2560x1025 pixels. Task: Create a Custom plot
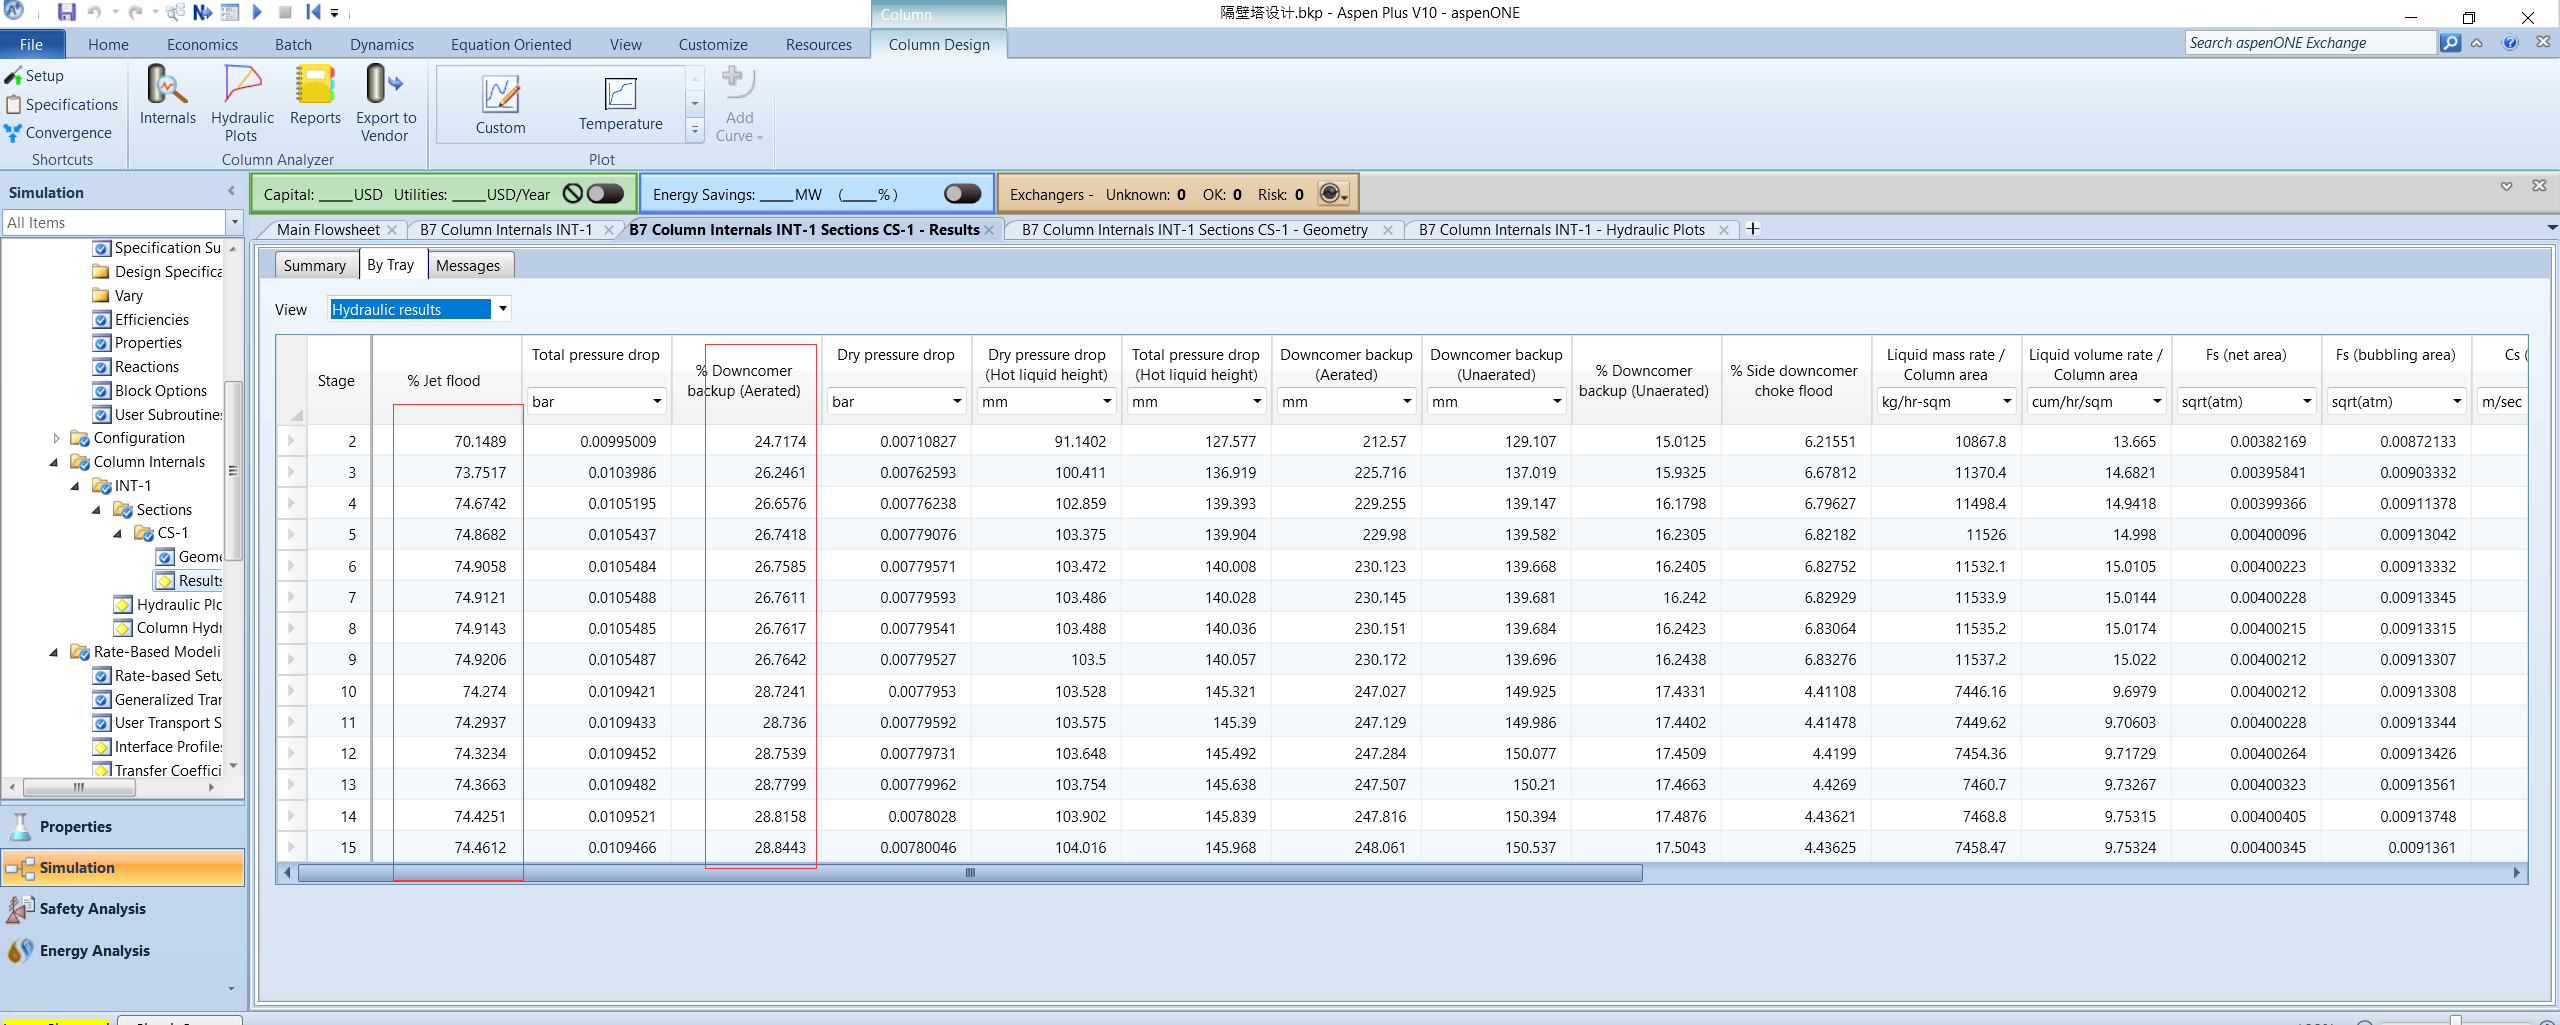point(500,104)
